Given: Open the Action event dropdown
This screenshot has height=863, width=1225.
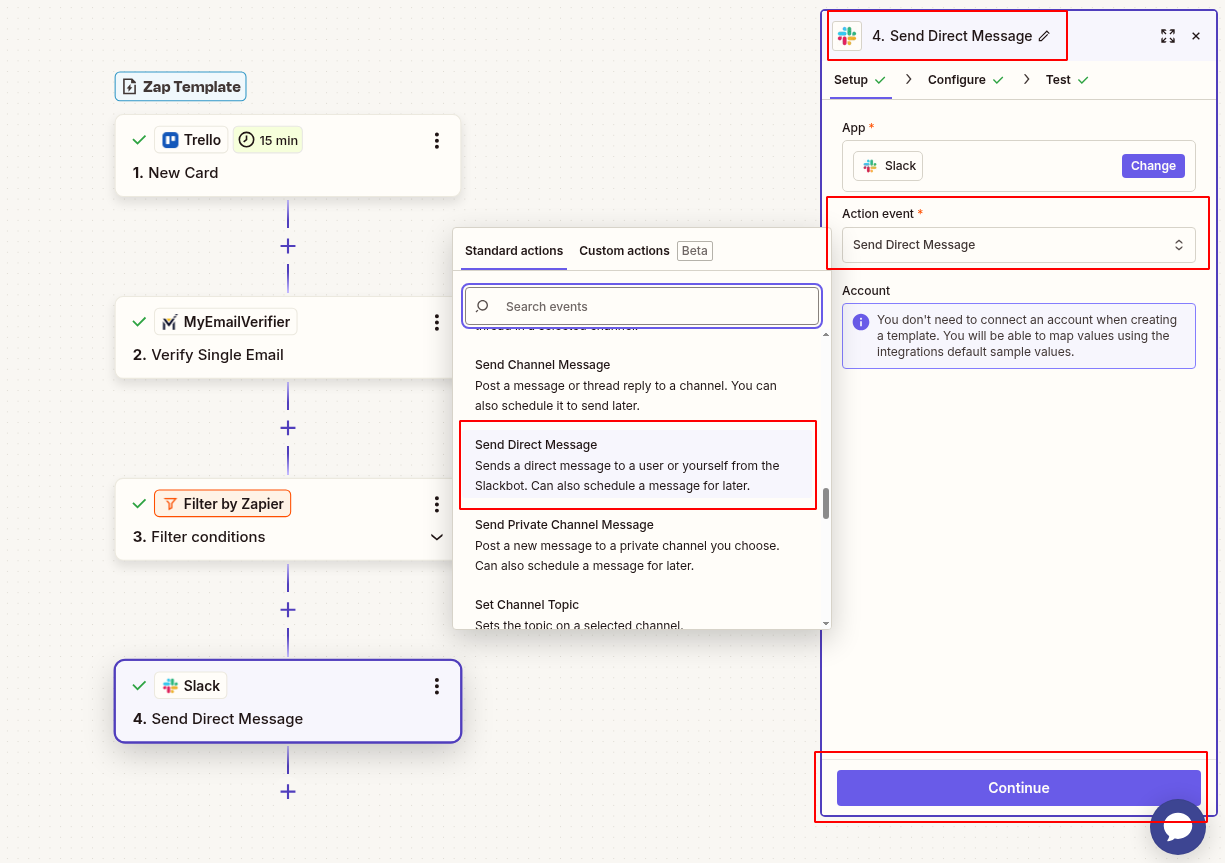Looking at the screenshot, I should click(1018, 244).
